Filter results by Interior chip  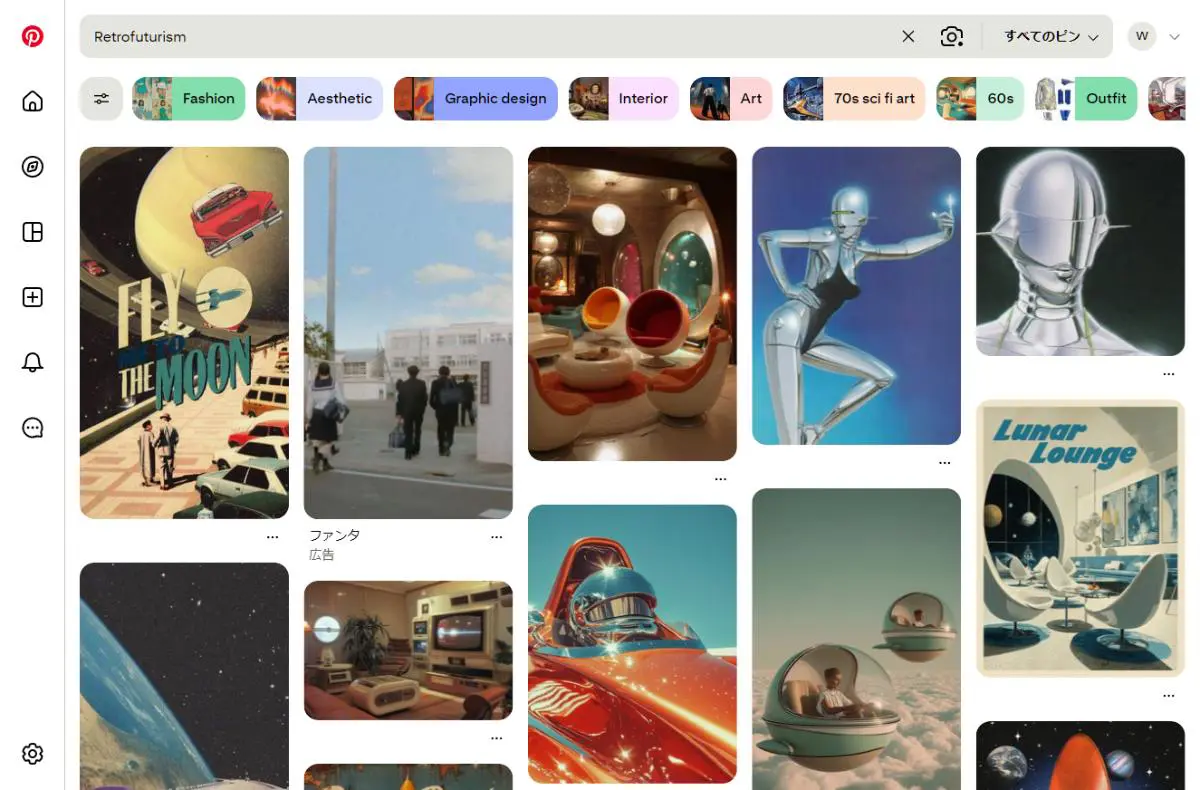pos(624,98)
